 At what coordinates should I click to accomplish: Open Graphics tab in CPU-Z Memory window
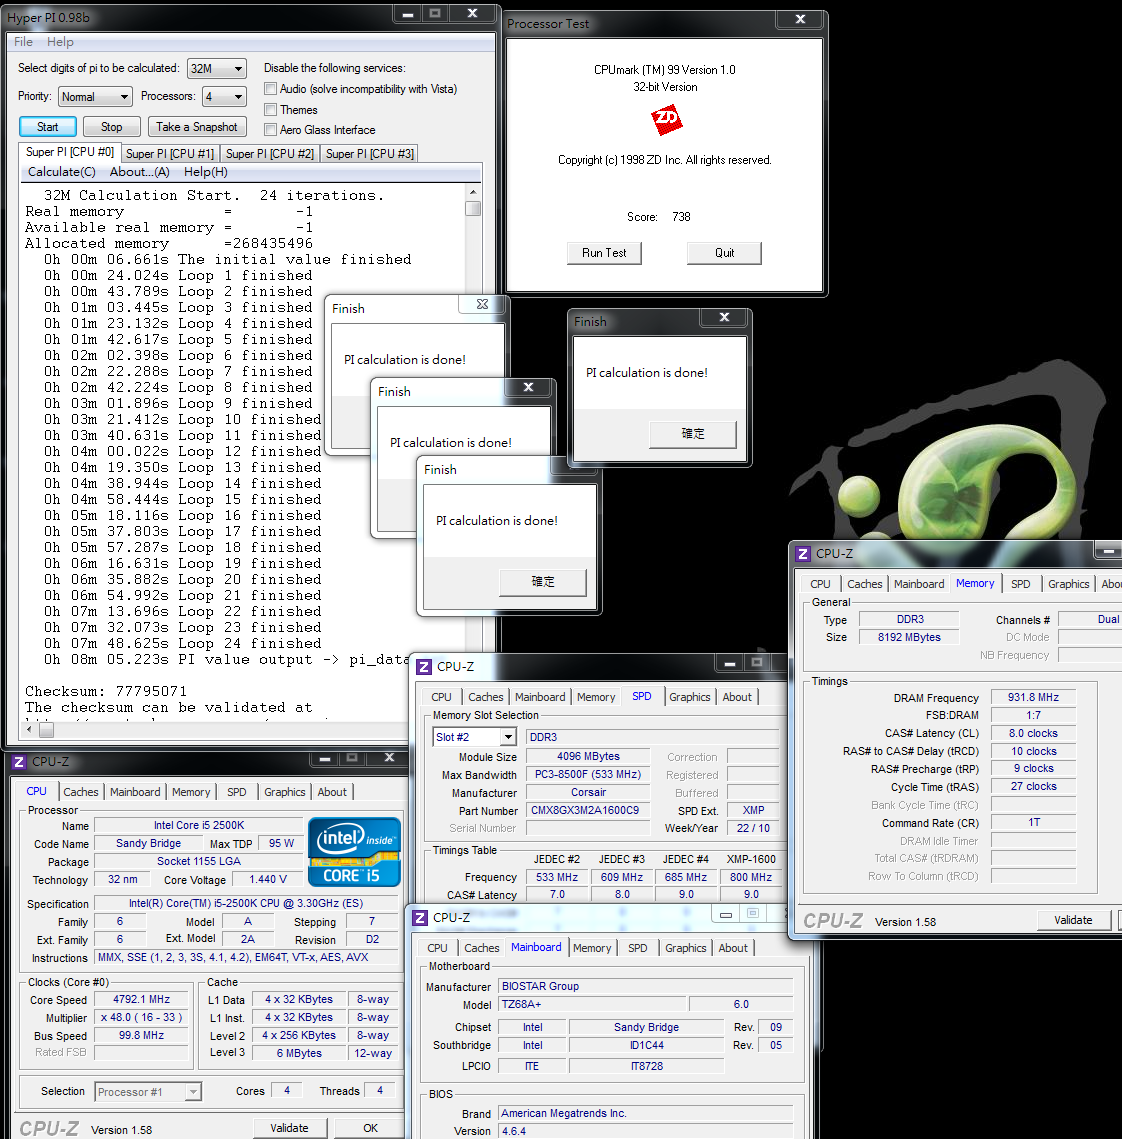pyautogui.click(x=1068, y=584)
